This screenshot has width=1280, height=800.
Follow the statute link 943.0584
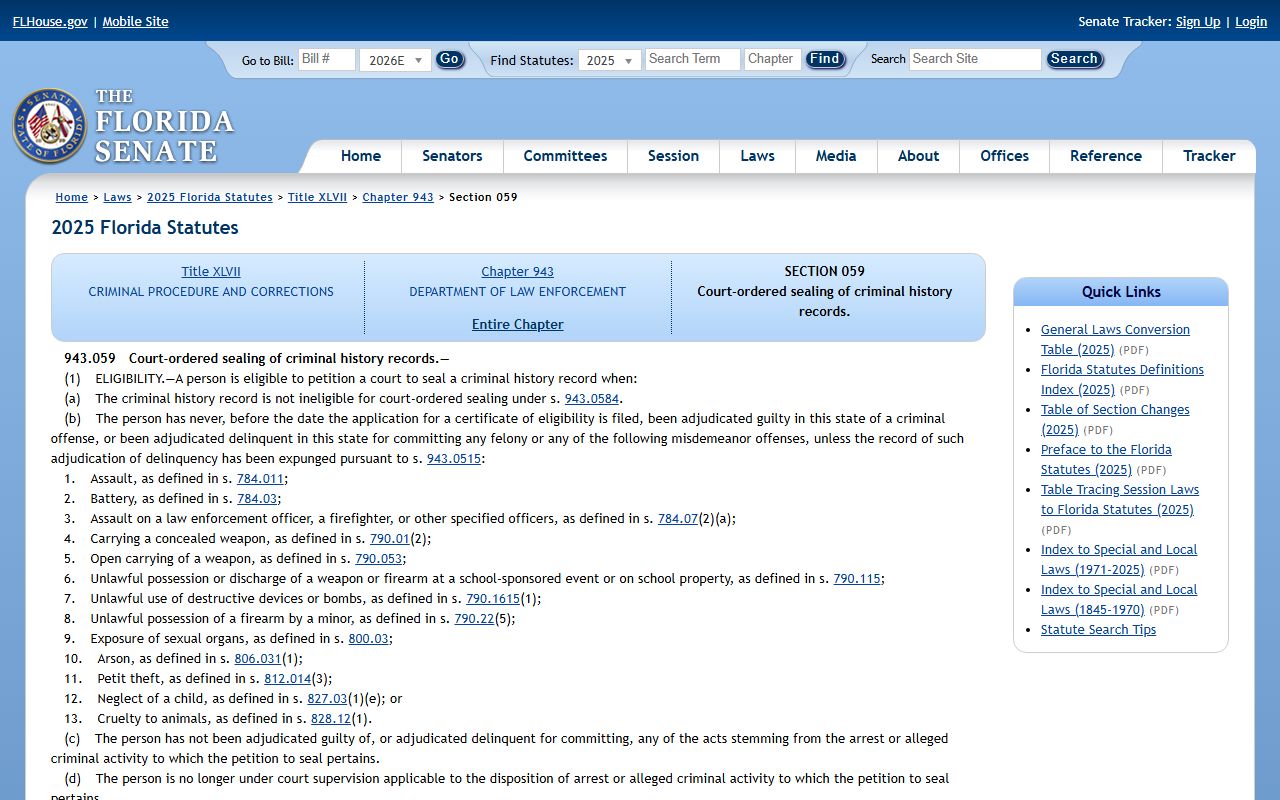pos(592,398)
